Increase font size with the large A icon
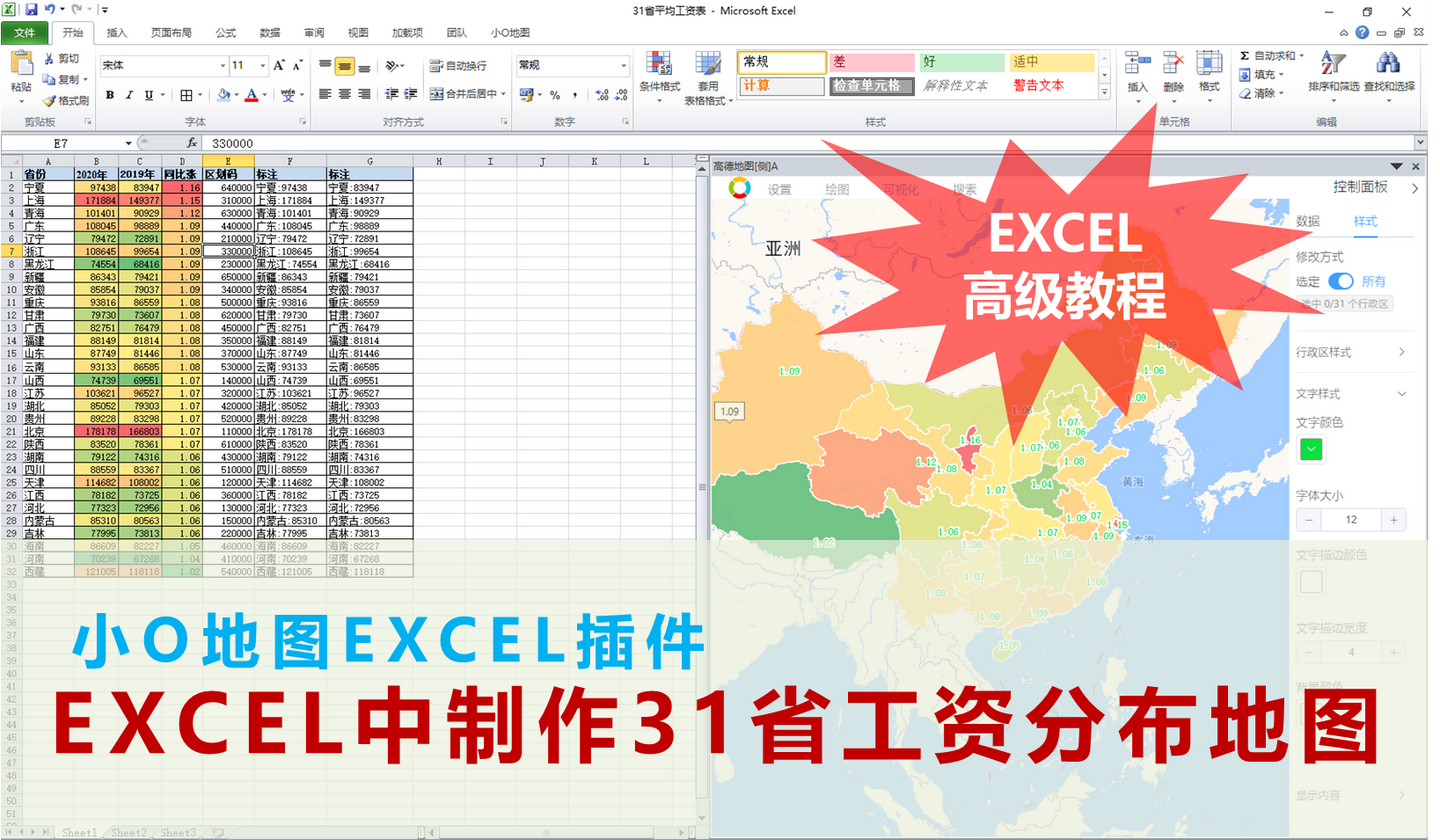This screenshot has height=840, width=1440. point(280,65)
